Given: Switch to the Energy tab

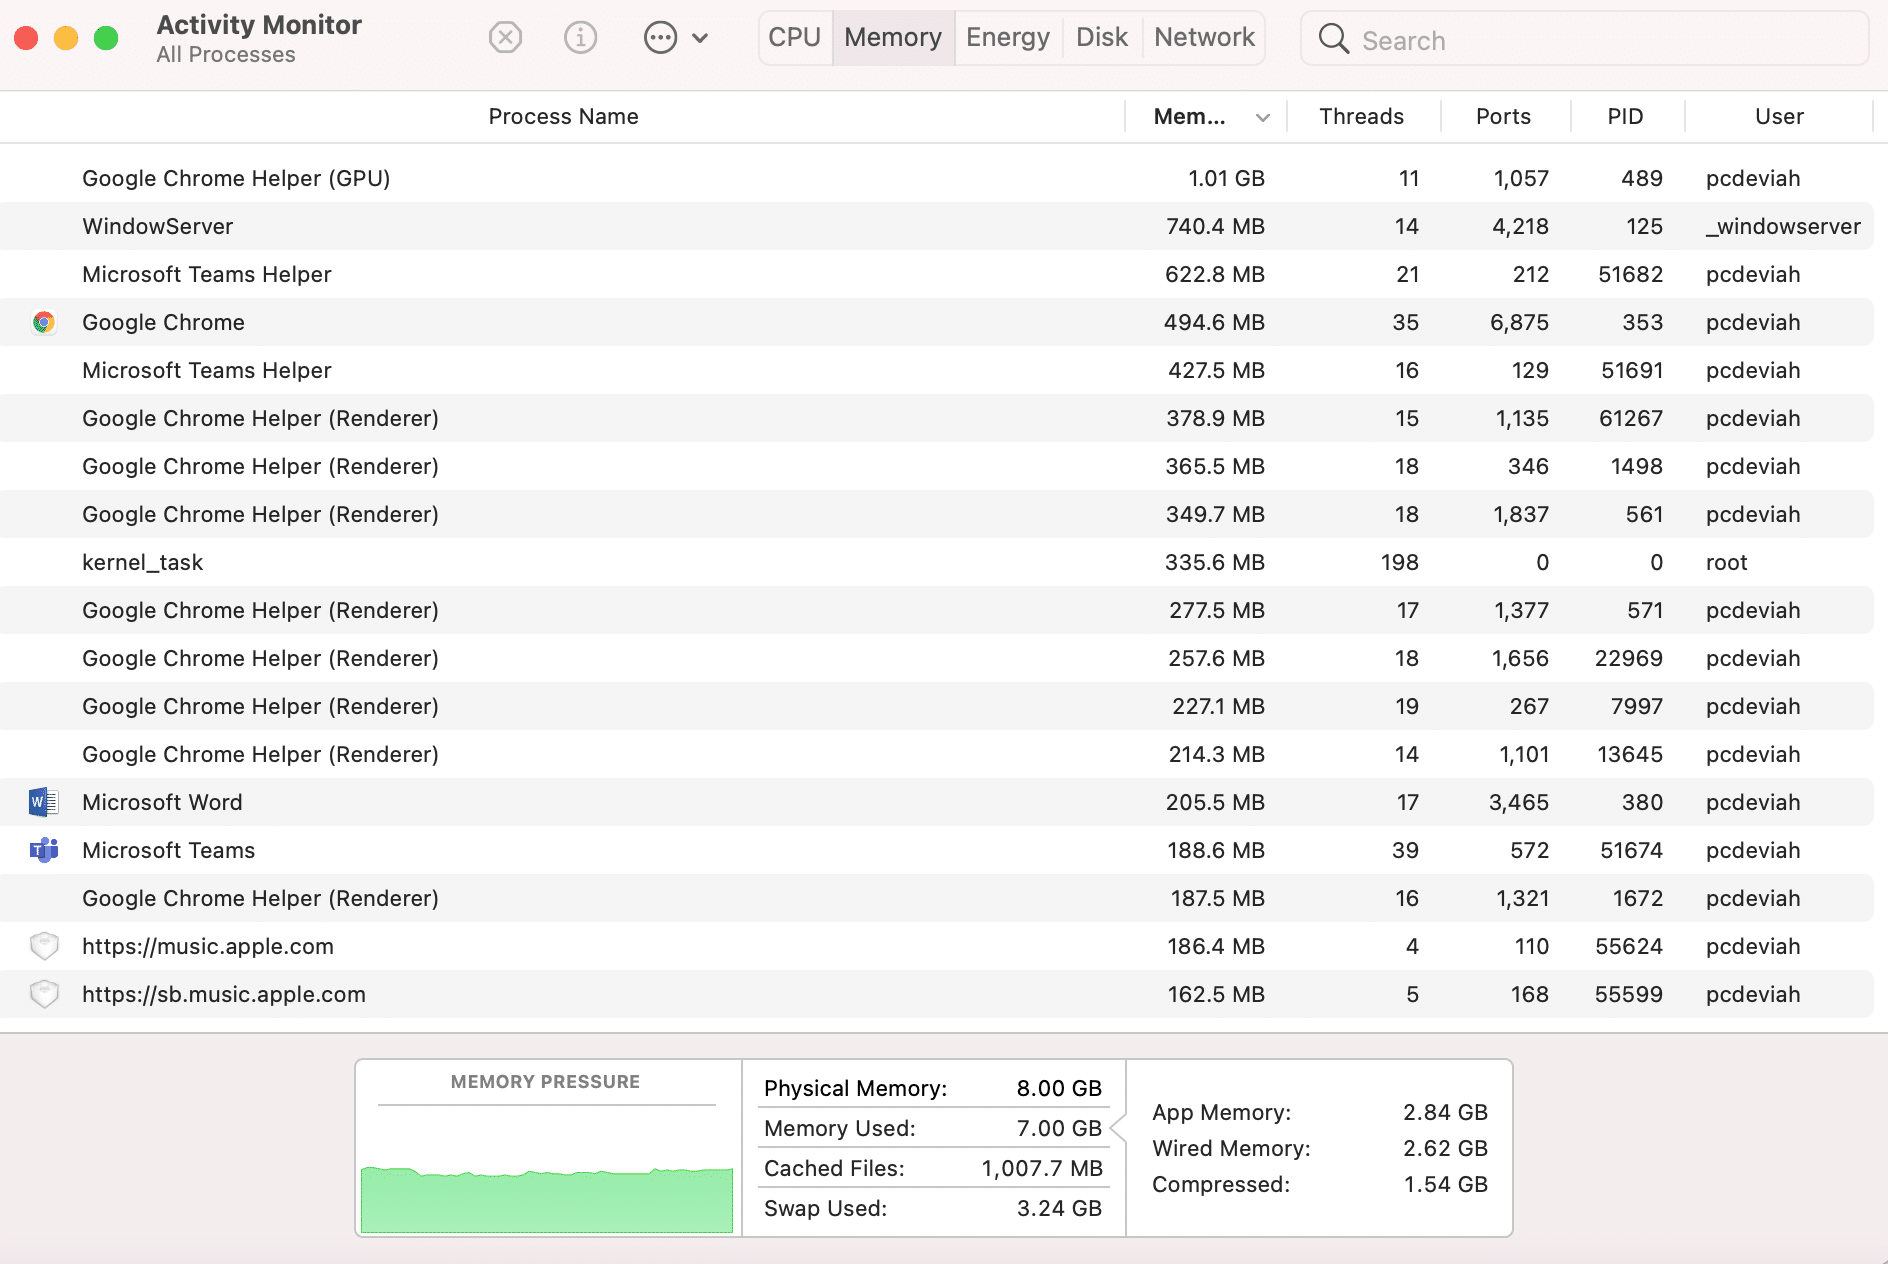Looking at the screenshot, I should [x=1007, y=38].
